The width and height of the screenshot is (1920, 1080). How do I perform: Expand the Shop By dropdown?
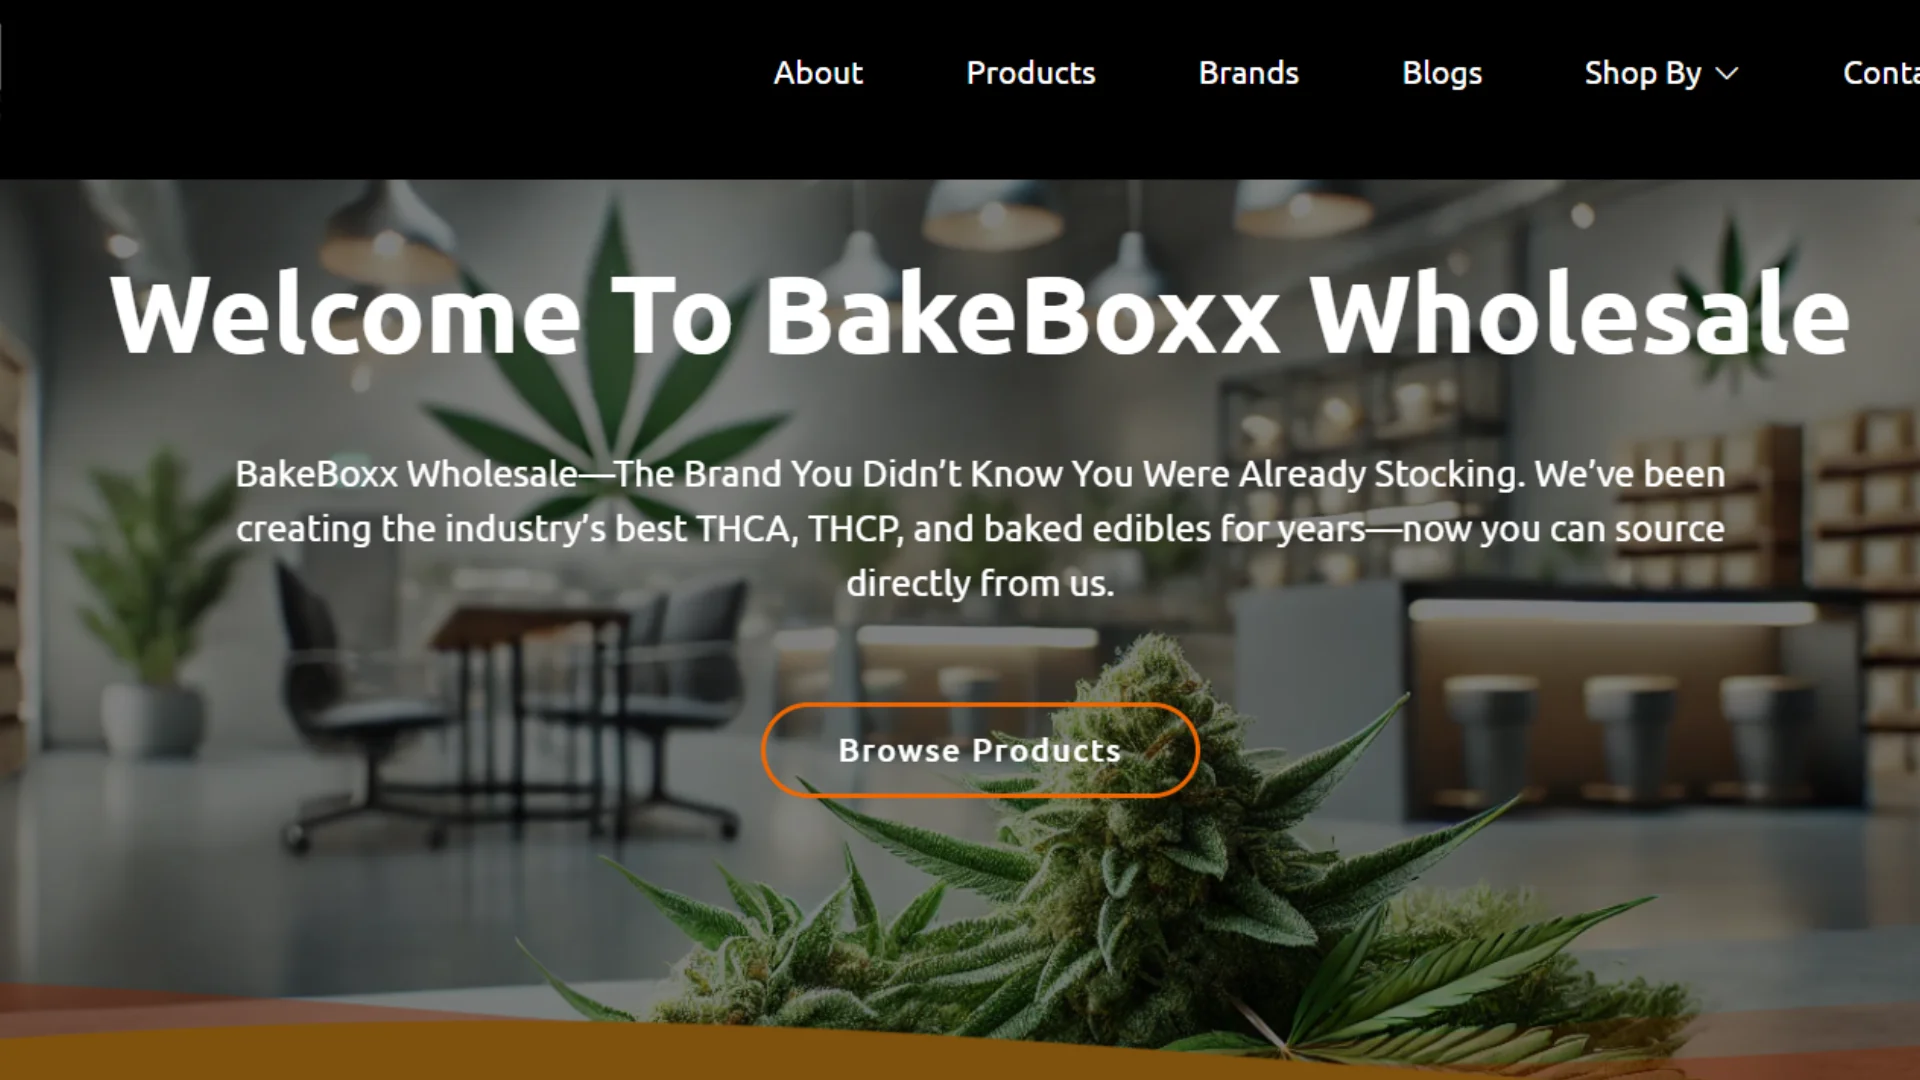1661,73
